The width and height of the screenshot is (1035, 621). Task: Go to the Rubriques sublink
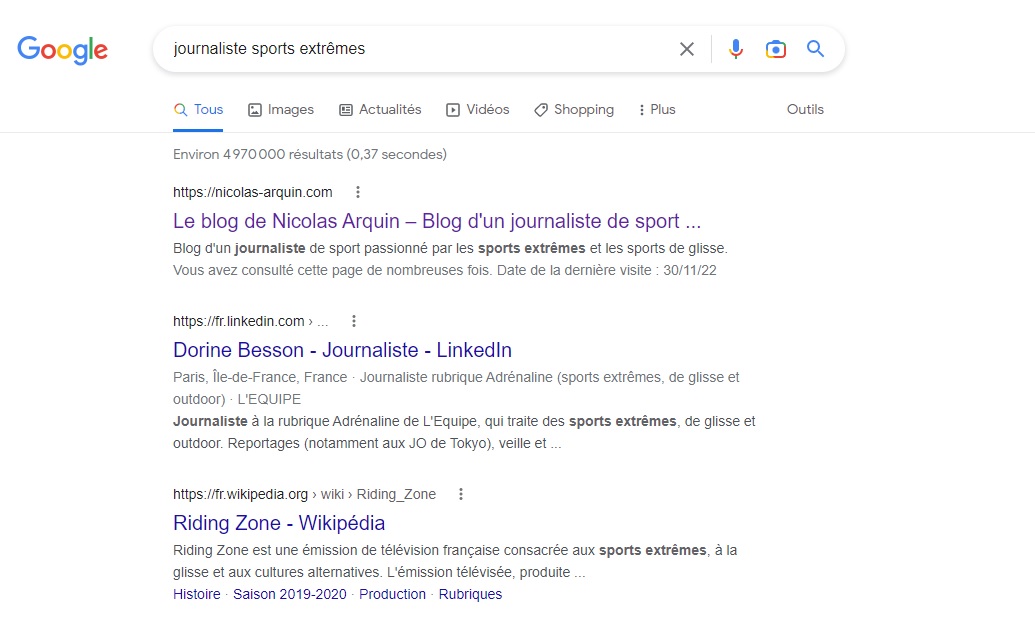coord(470,594)
